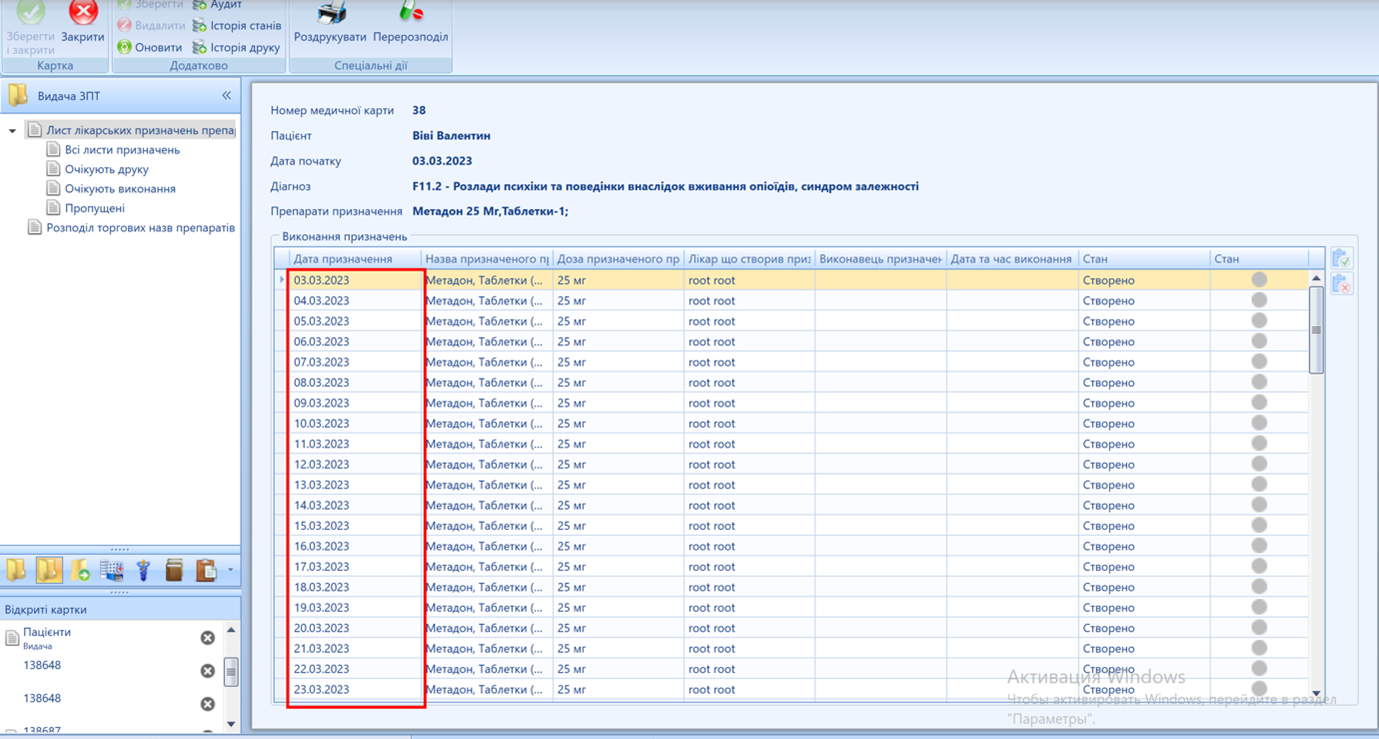Open Розподіл торгових назв препаратів
Screen dimensions: 1379x739
point(131,228)
